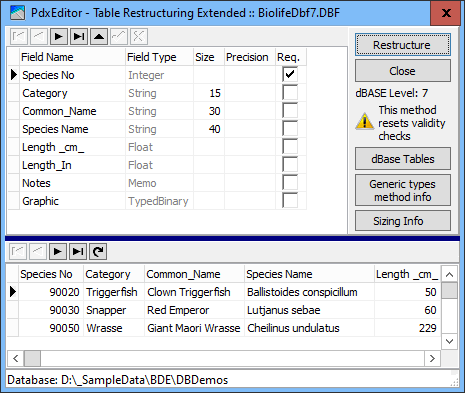
Task: Click the Database path in status bar
Action: point(118,380)
